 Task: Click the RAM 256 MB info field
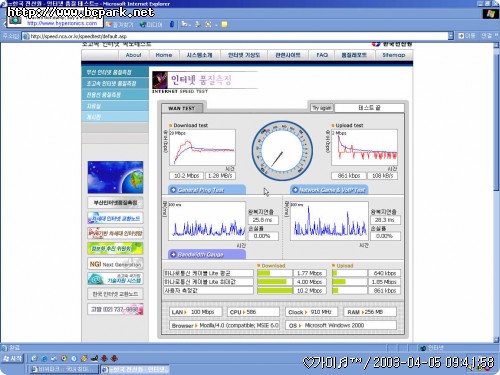[x=370, y=312]
